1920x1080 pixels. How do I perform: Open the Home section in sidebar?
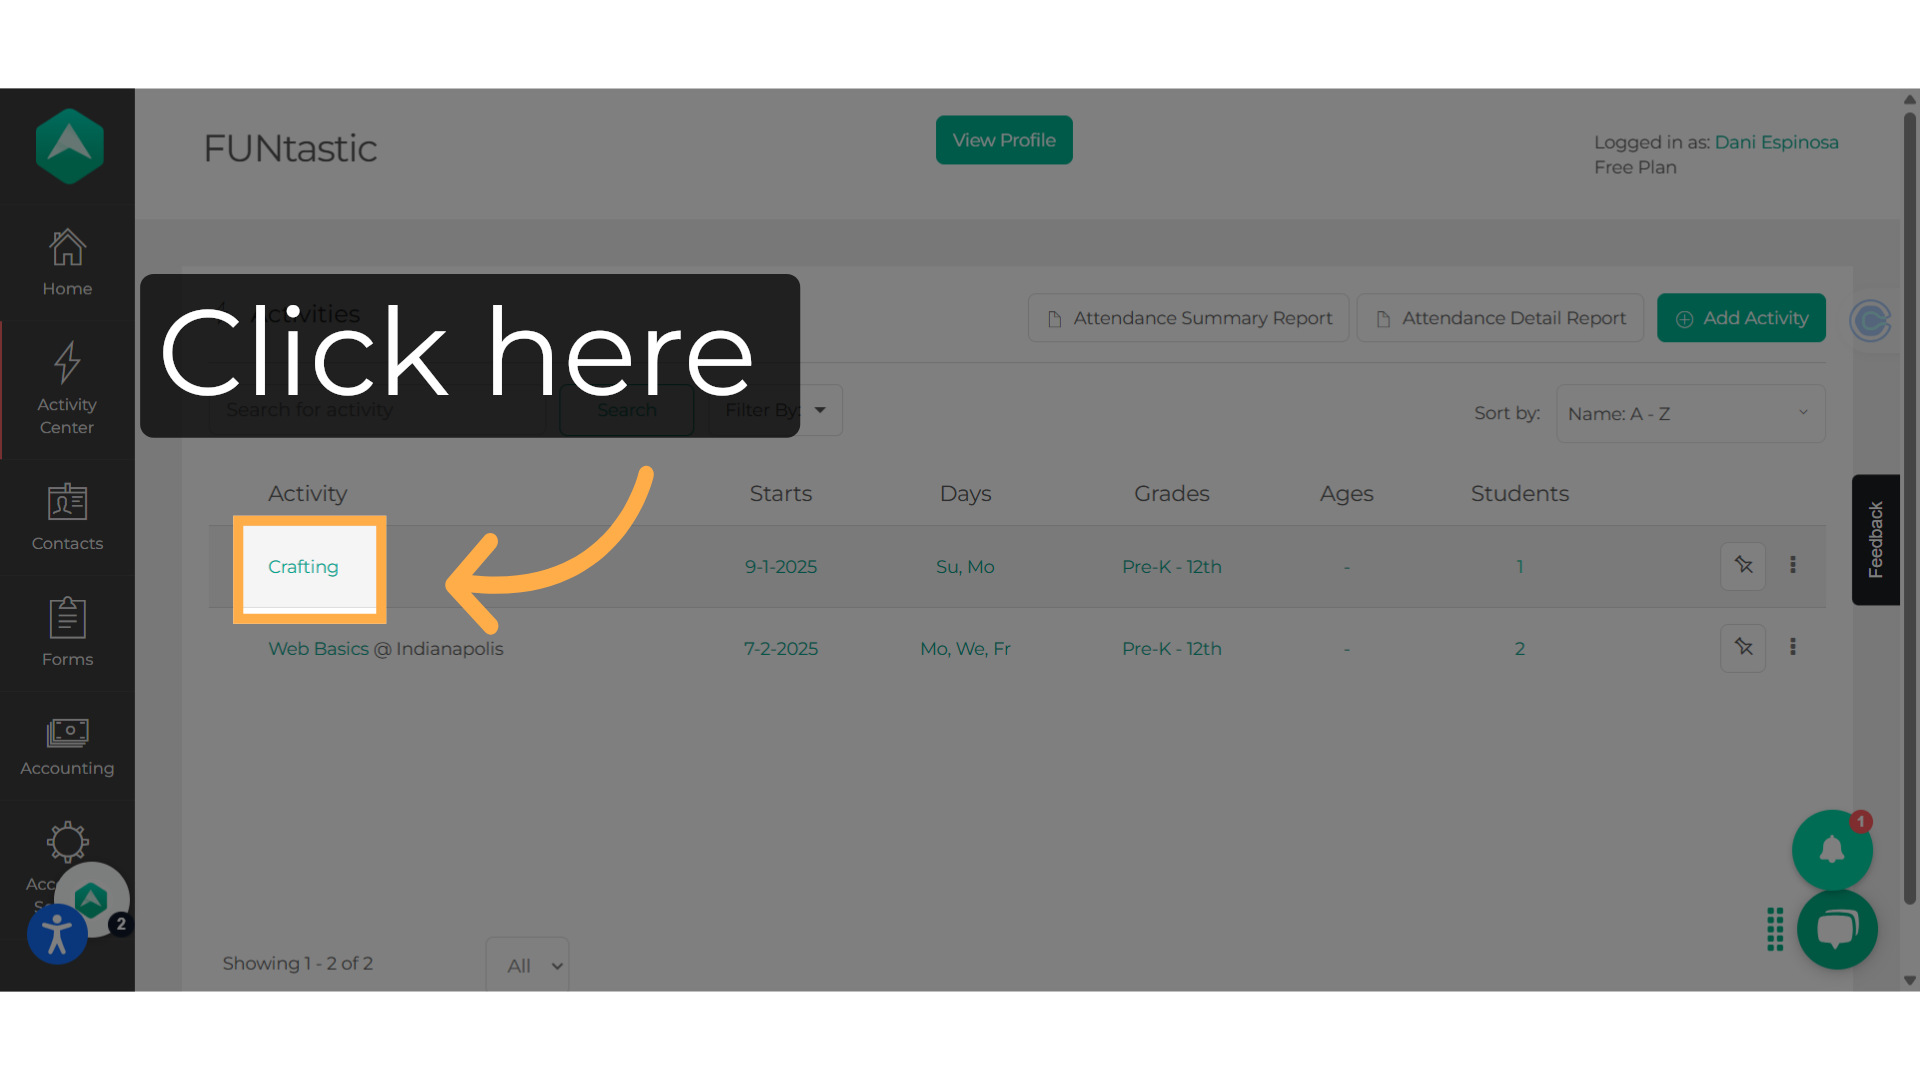[66, 262]
